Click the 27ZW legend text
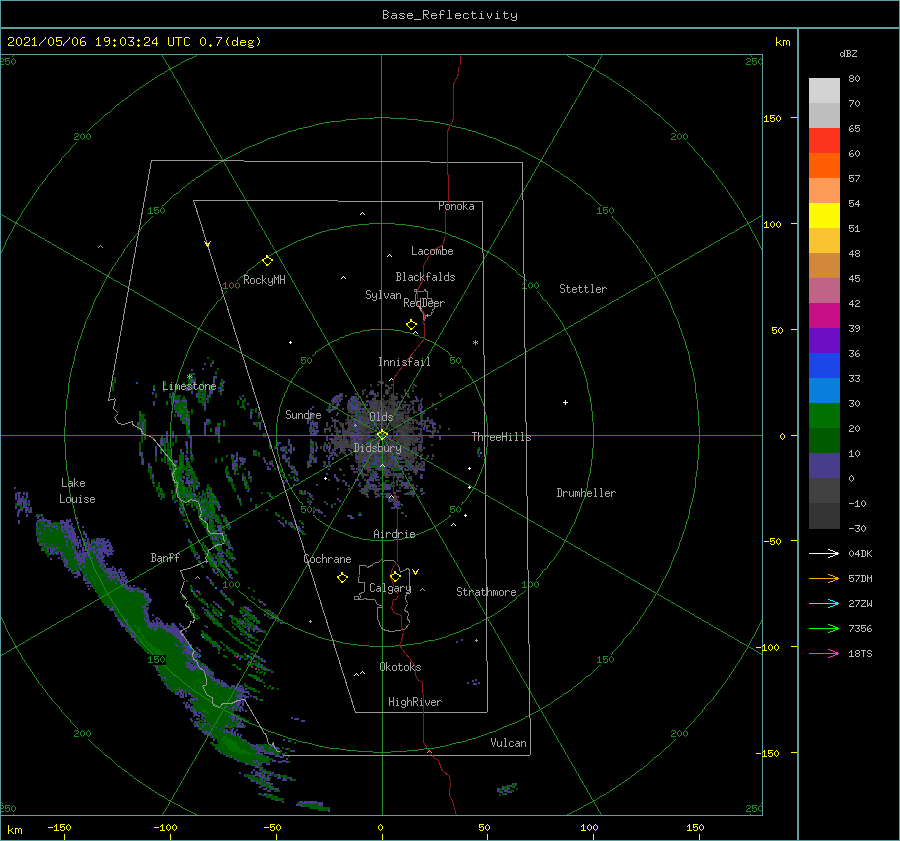Image resolution: width=900 pixels, height=841 pixels. pyautogui.click(x=860, y=603)
